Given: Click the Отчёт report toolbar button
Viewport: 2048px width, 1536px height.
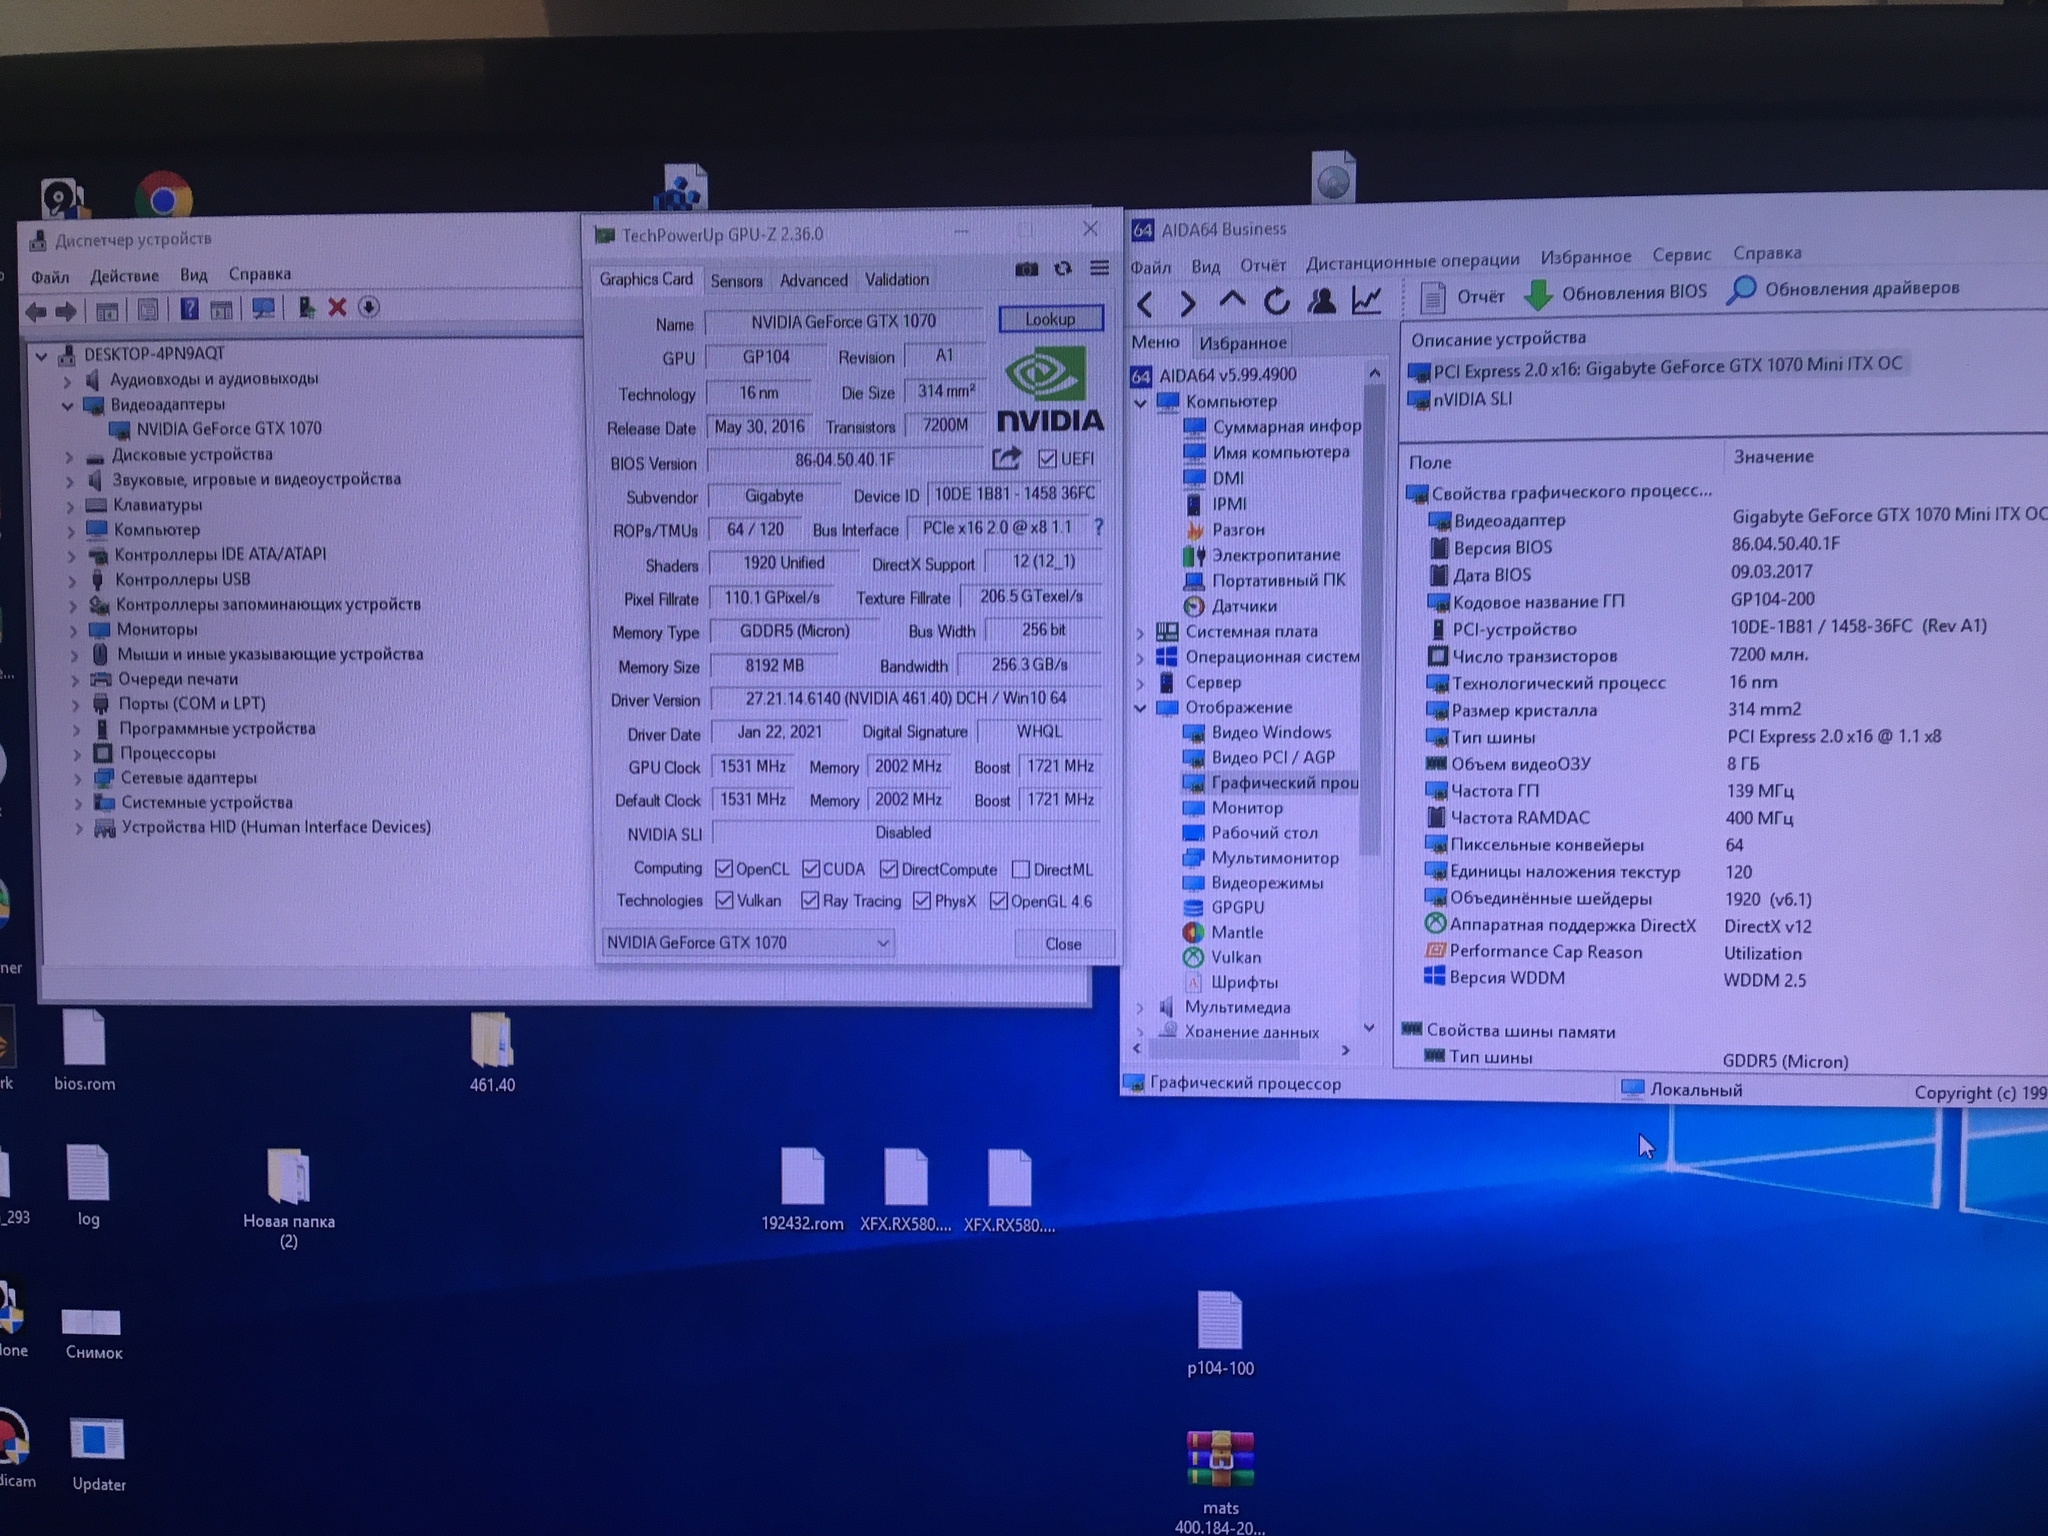Looking at the screenshot, I should point(1462,297).
